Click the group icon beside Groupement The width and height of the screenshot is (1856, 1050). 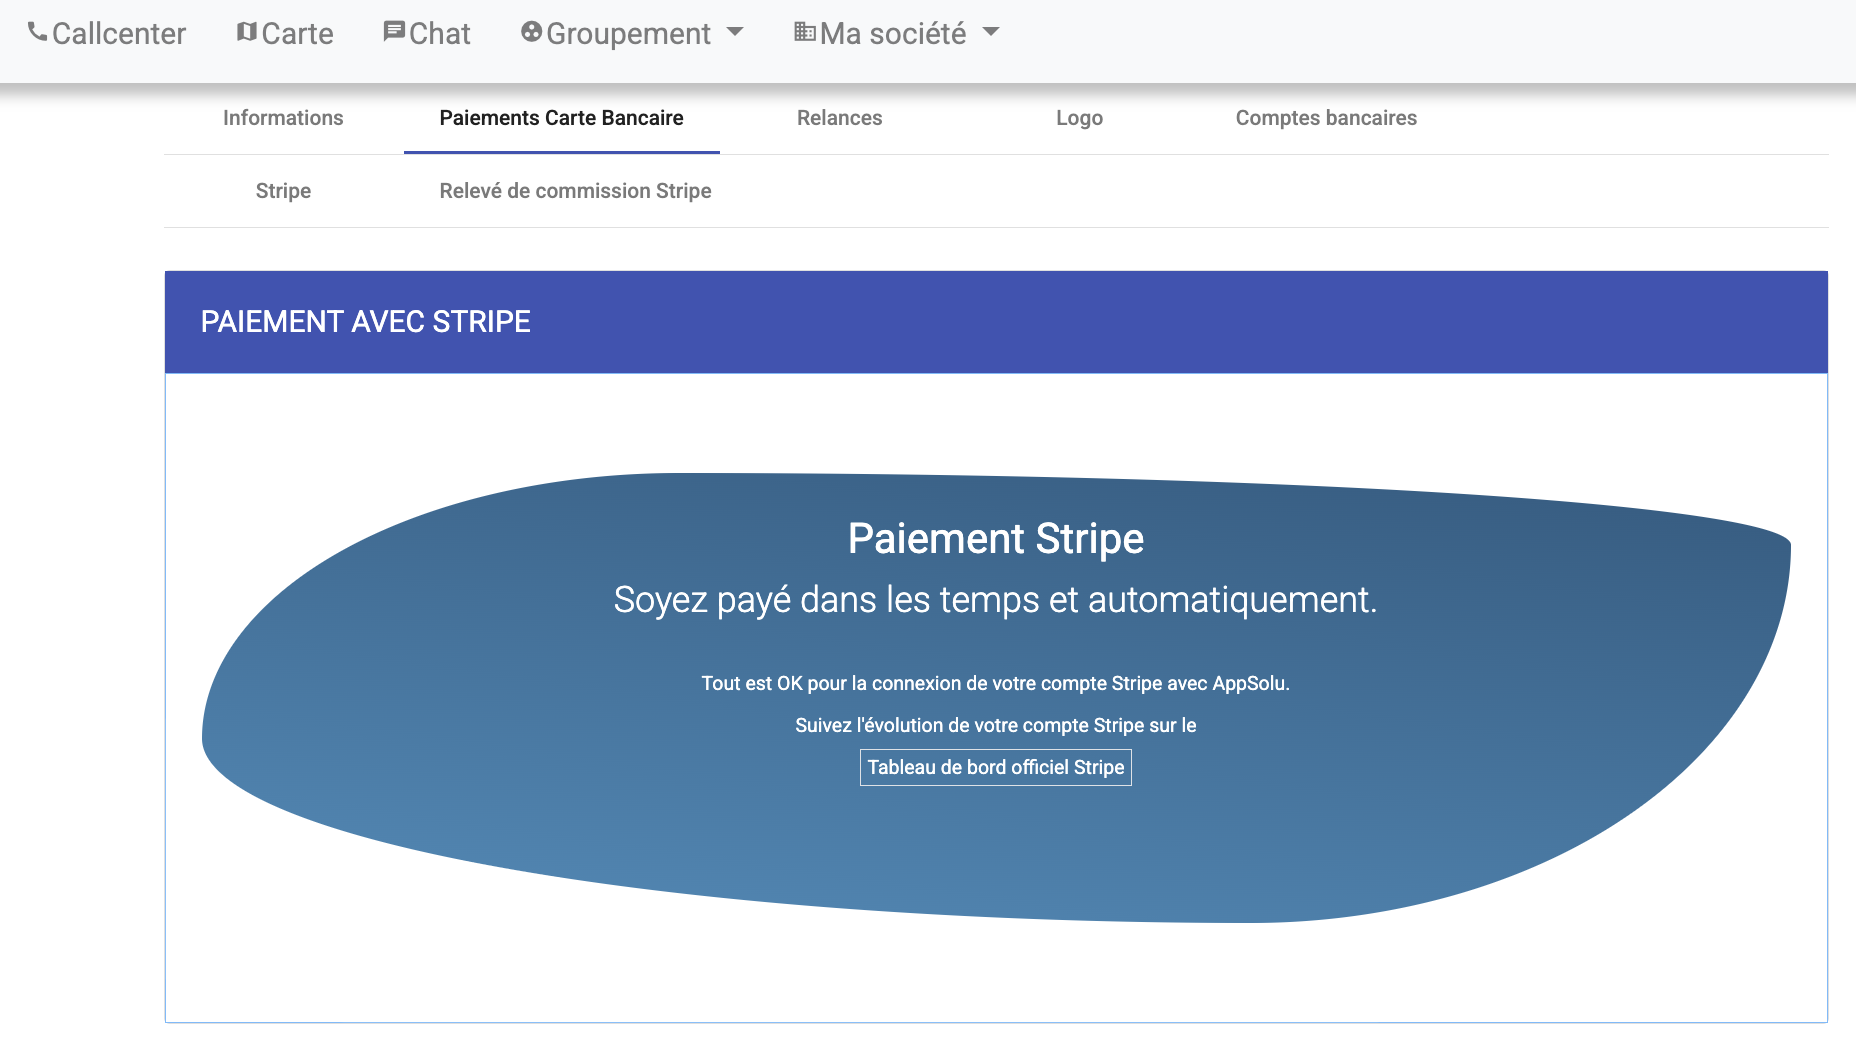[x=531, y=32]
